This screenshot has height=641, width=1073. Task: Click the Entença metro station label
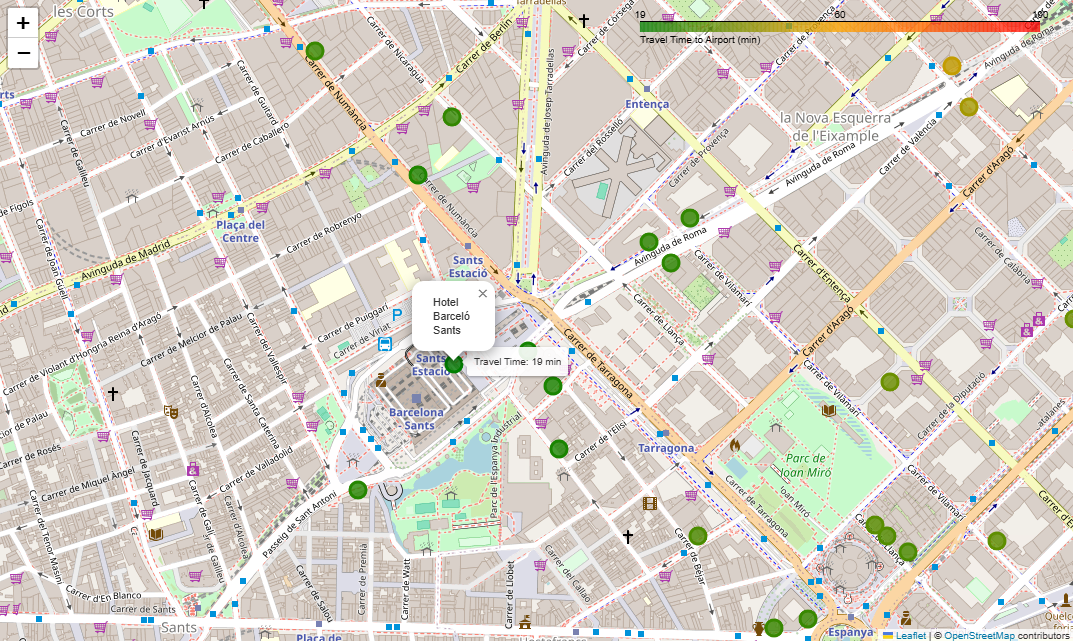(x=647, y=104)
